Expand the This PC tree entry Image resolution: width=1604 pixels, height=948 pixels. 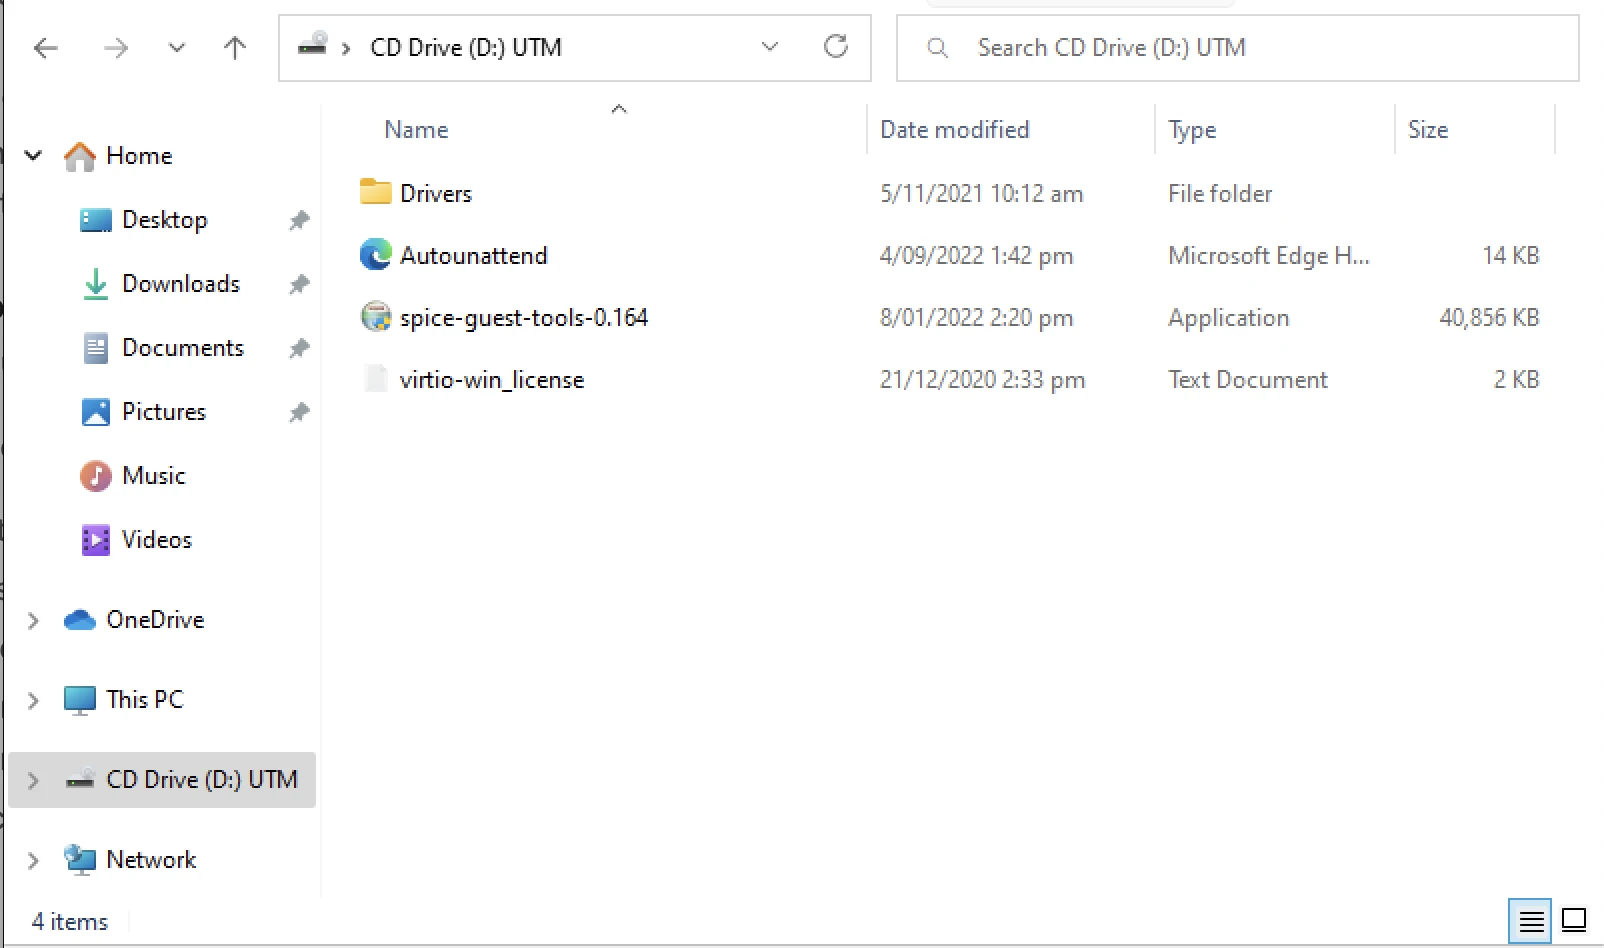pyautogui.click(x=32, y=700)
